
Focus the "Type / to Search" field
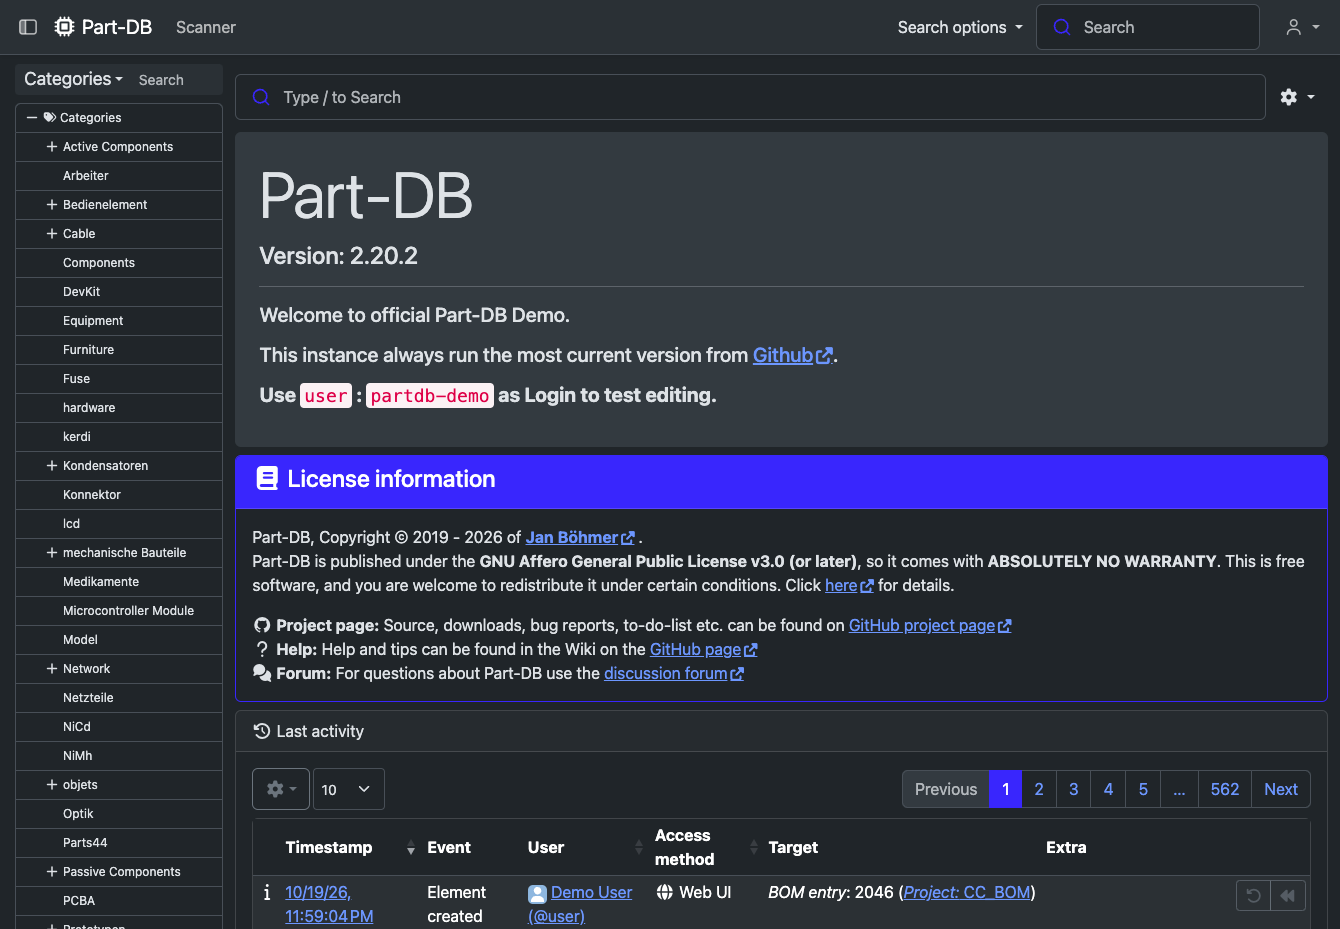click(750, 97)
